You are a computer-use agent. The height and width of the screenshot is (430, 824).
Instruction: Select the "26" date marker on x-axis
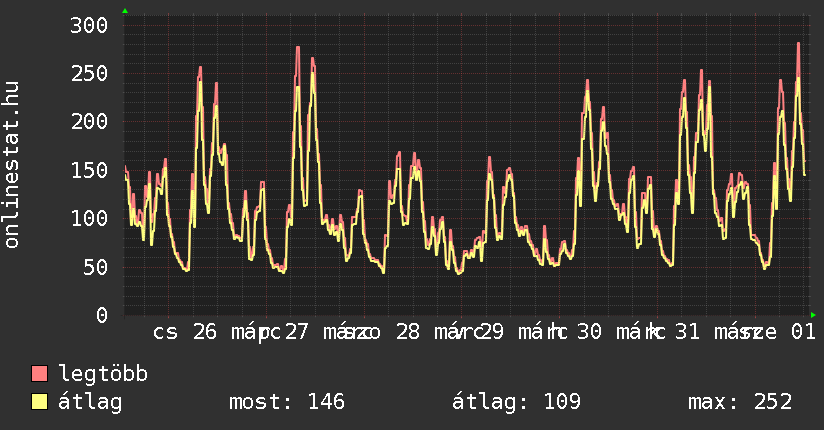point(204,332)
